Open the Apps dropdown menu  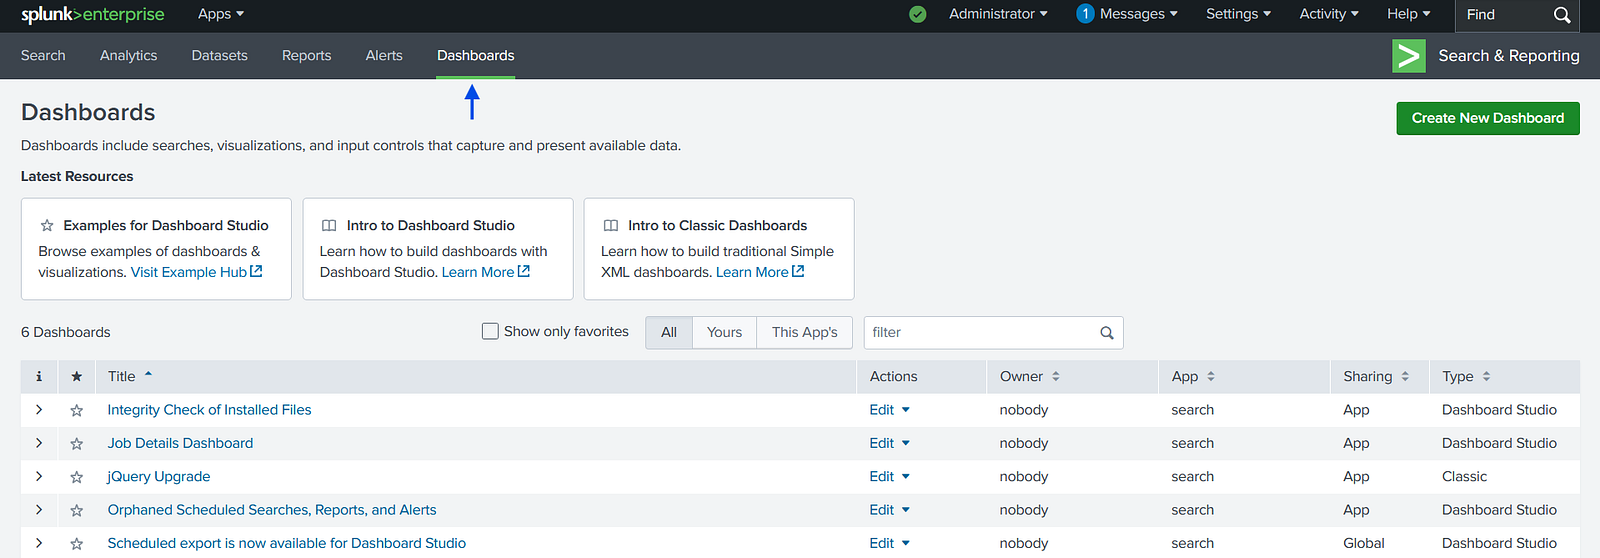(221, 14)
